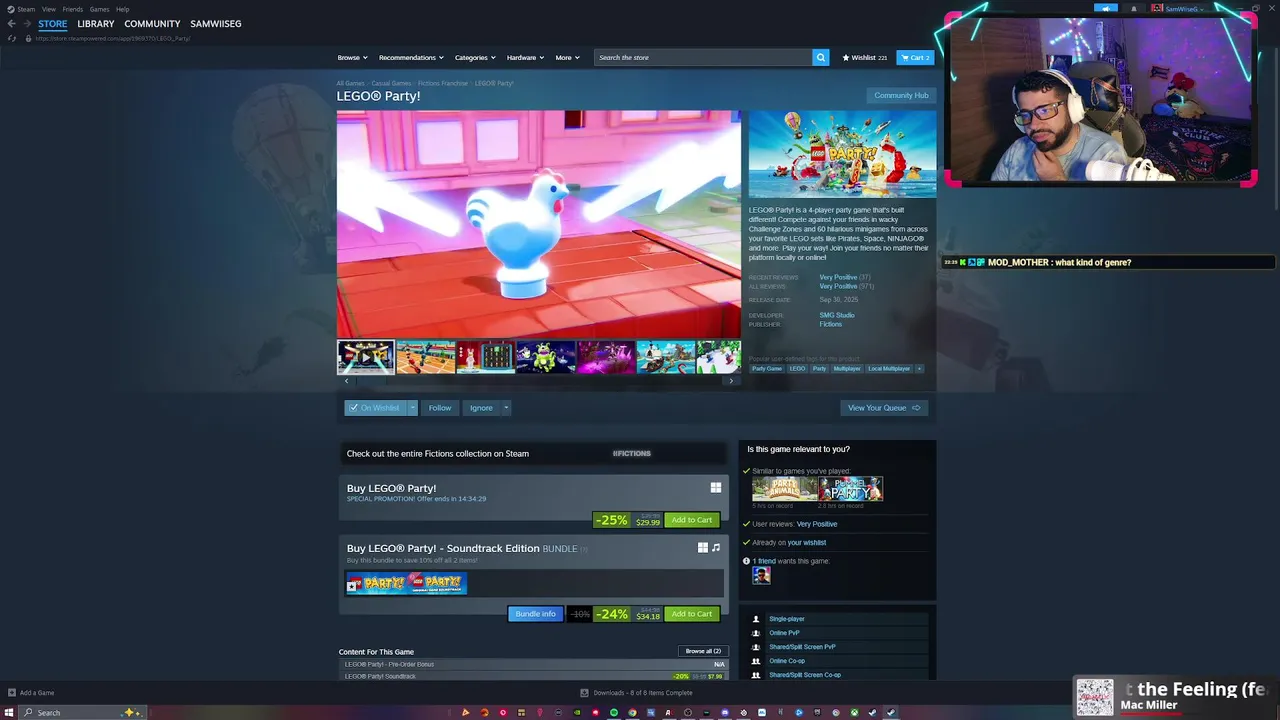Click the Party Animals similar game thumbnail
This screenshot has height=720, width=1280.
click(x=784, y=489)
